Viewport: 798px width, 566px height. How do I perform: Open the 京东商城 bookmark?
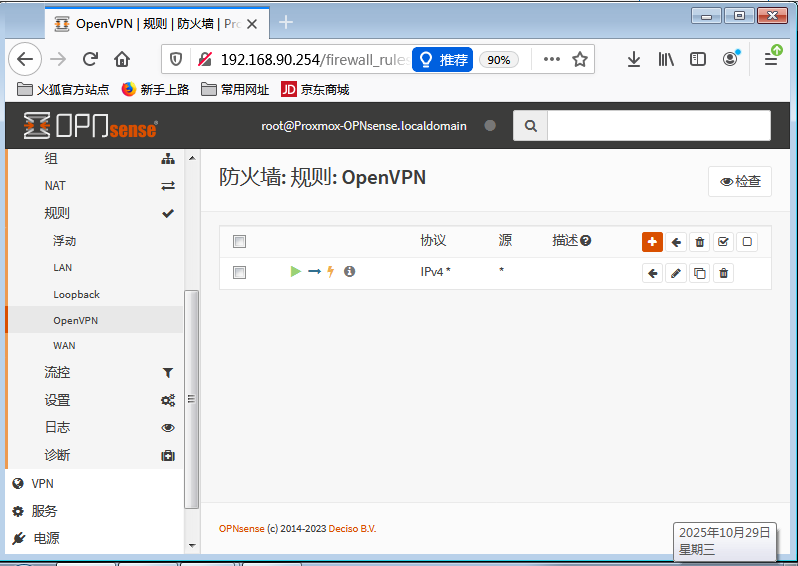click(x=315, y=89)
